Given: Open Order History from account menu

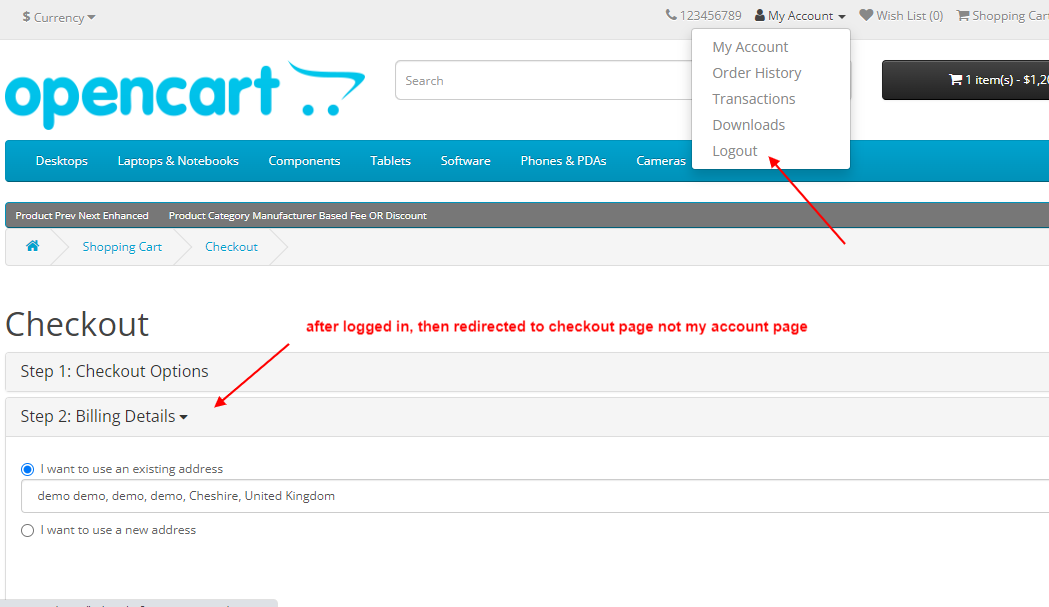Looking at the screenshot, I should tap(757, 73).
